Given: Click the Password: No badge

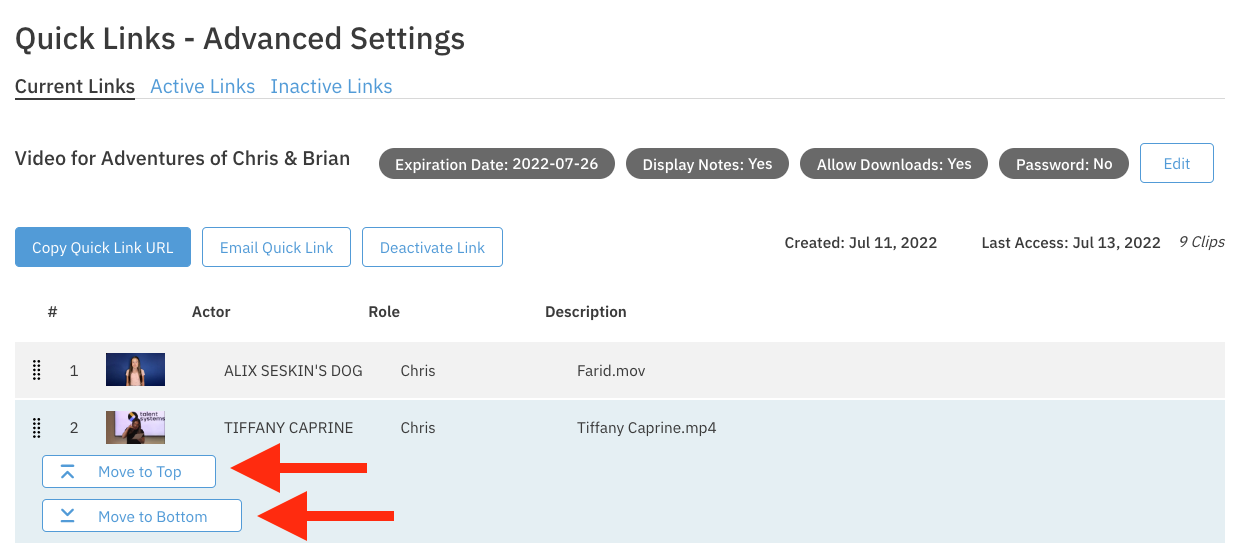Looking at the screenshot, I should coord(1063,164).
